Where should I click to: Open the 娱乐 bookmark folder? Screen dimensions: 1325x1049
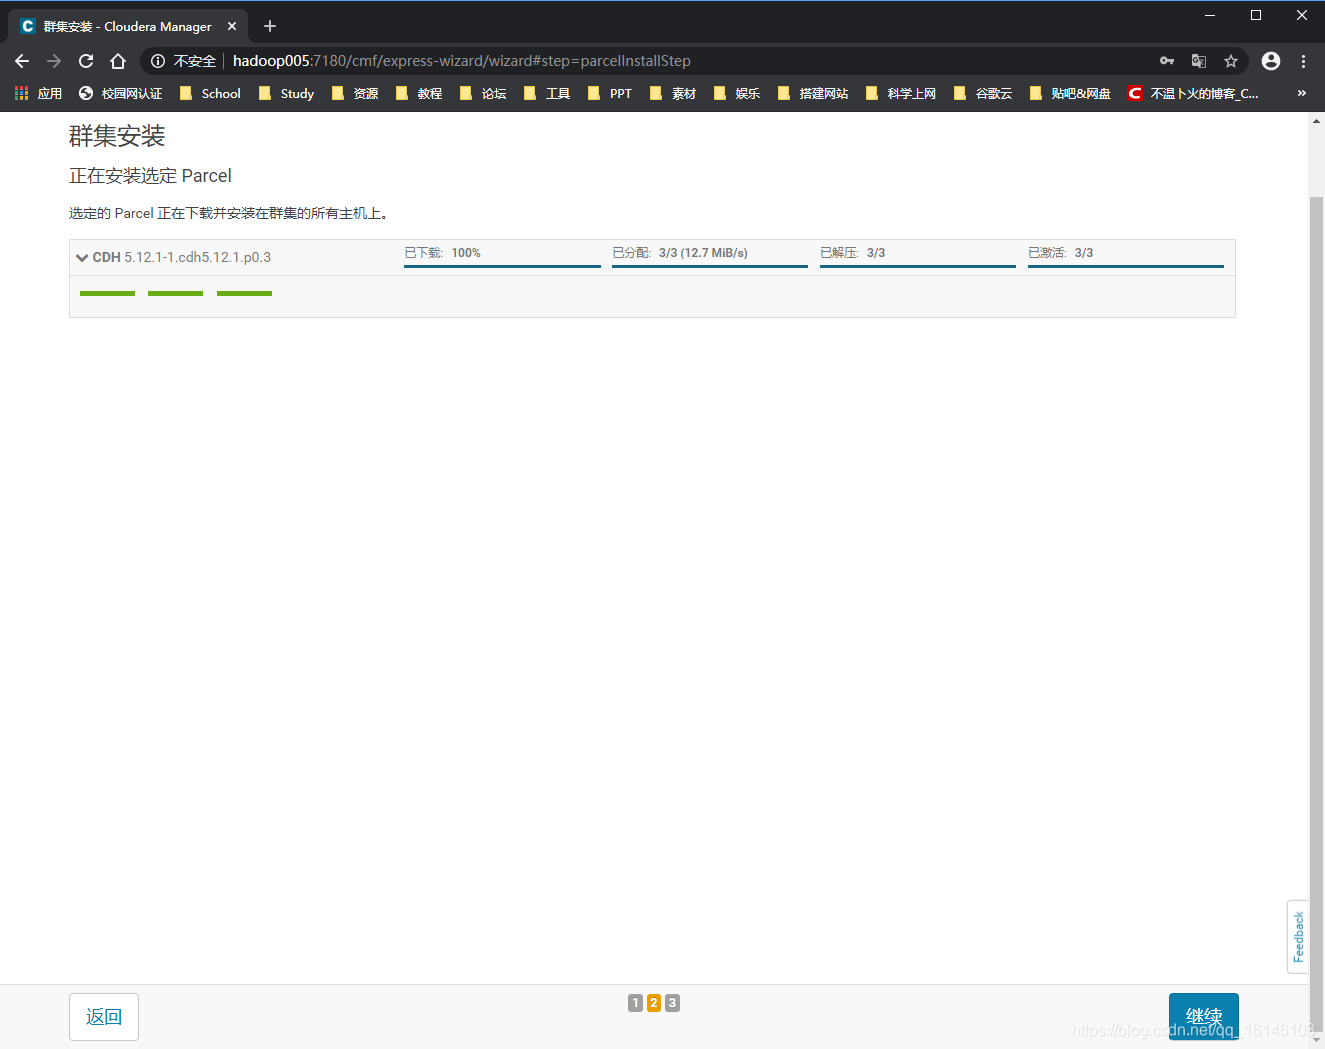(x=737, y=93)
